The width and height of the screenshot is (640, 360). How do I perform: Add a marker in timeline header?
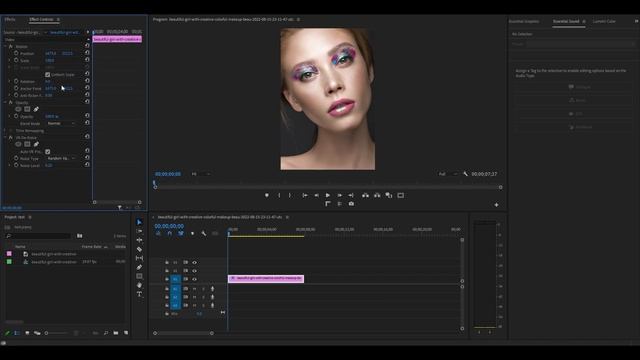(192, 233)
